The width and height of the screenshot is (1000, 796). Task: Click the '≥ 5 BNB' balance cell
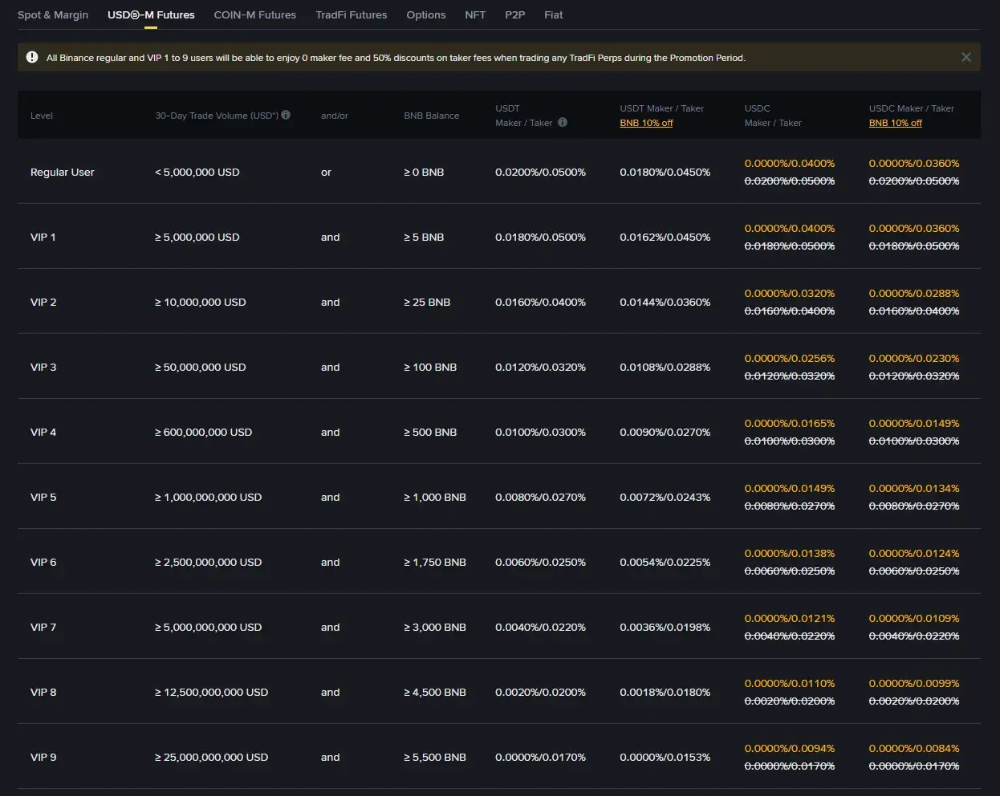pos(423,237)
